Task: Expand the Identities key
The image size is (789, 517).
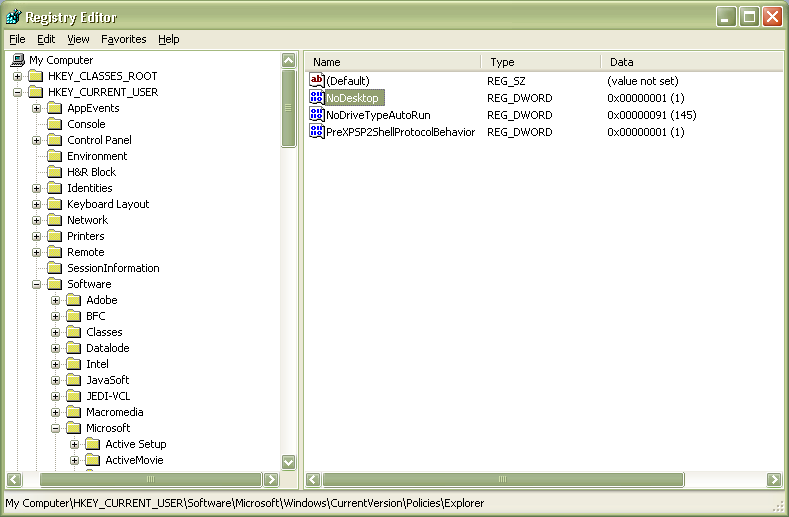Action: tap(36, 189)
